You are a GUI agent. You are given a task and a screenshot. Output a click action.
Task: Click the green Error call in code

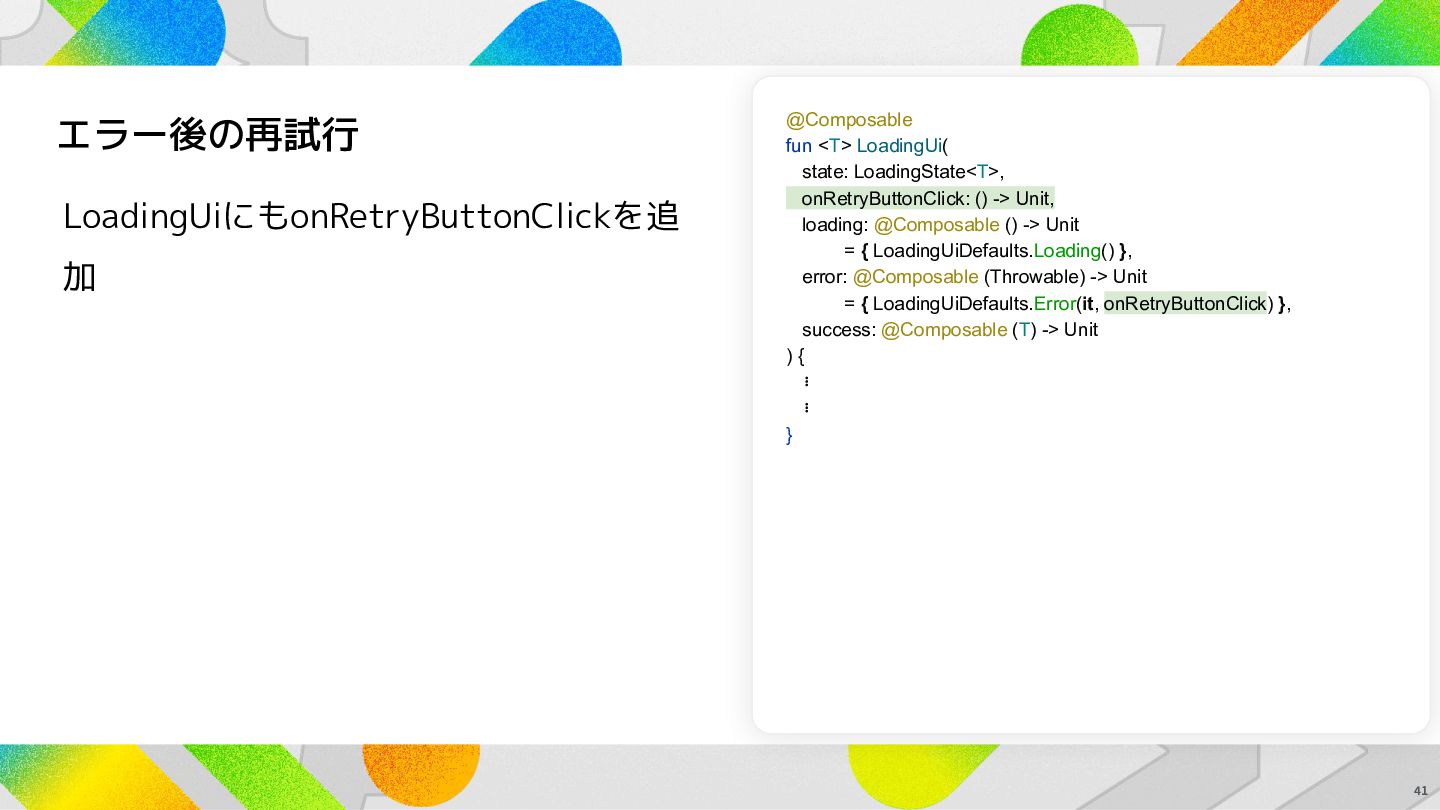pos(1054,303)
